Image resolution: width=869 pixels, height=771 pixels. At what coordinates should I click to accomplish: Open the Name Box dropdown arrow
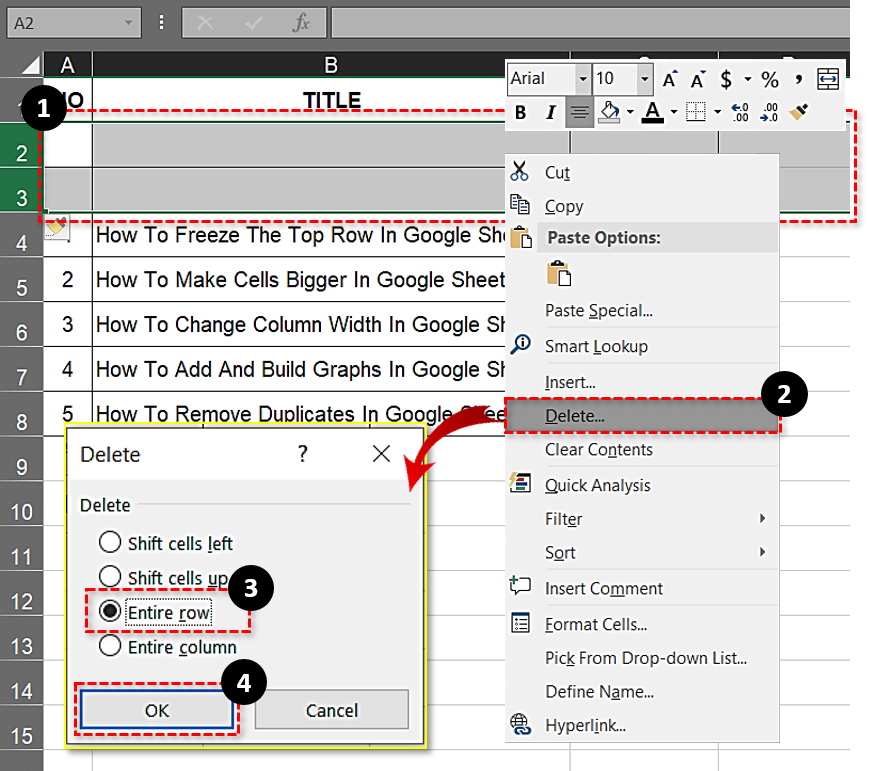(x=129, y=23)
